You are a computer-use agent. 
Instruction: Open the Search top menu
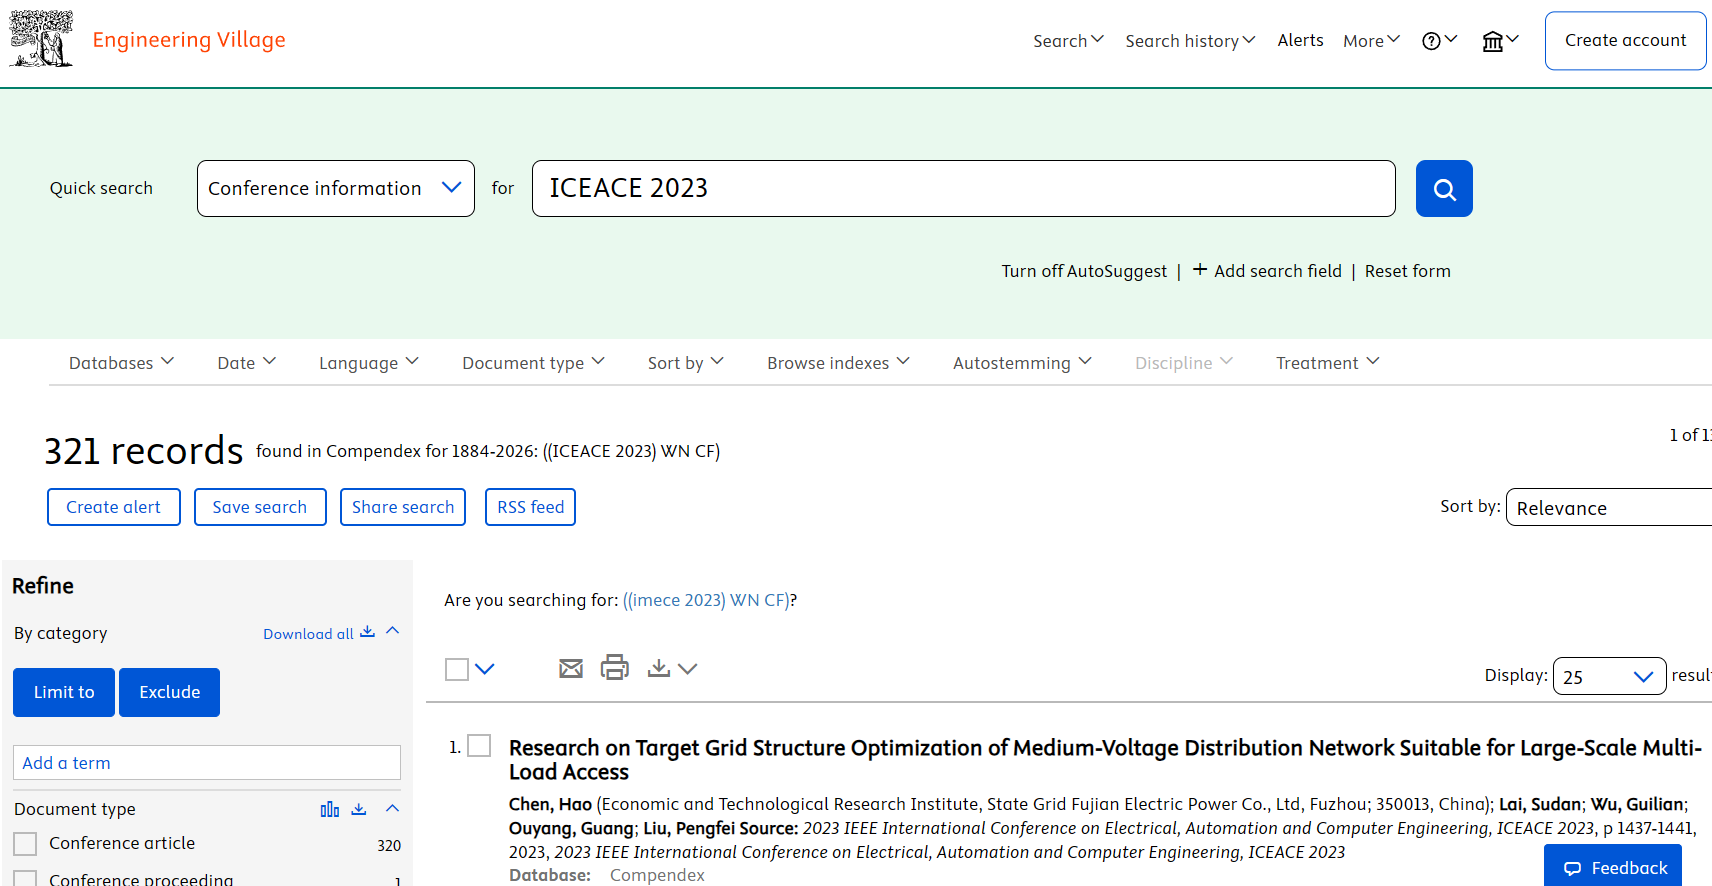pyautogui.click(x=1068, y=40)
